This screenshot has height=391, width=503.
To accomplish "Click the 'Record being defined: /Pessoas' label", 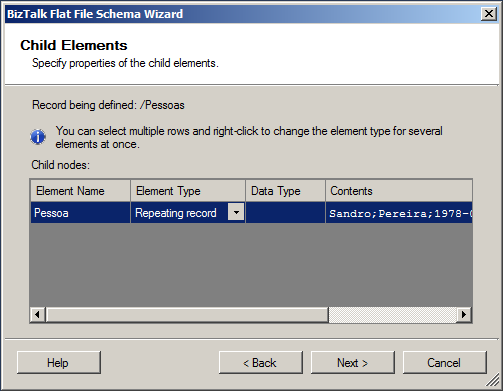I will point(108,105).
